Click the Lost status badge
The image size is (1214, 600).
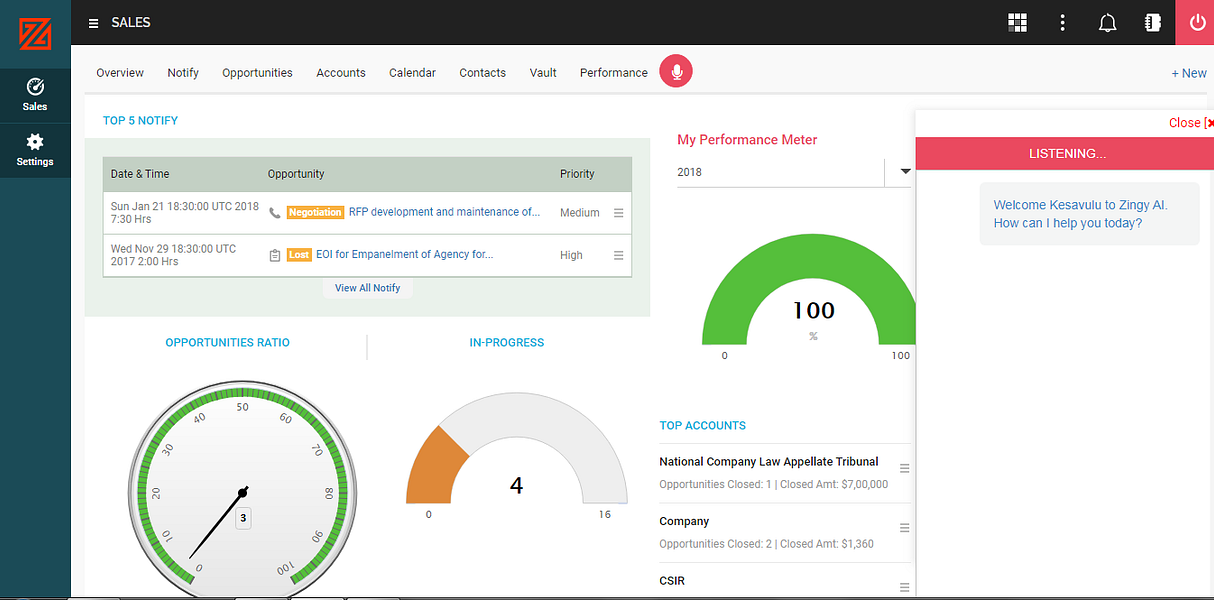click(x=299, y=254)
